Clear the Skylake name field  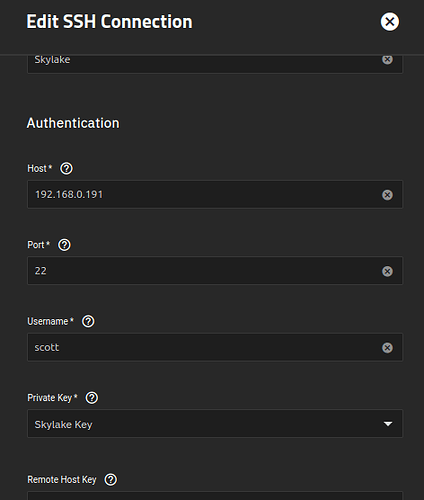387,60
